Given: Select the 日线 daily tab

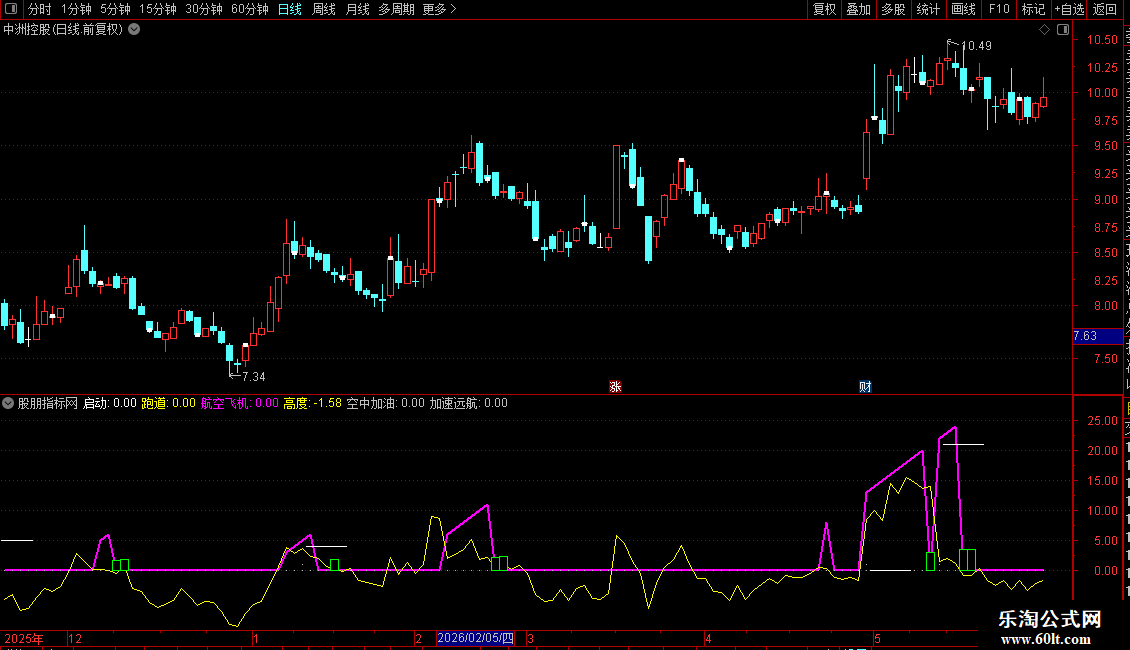Looking at the screenshot, I should coord(290,9).
